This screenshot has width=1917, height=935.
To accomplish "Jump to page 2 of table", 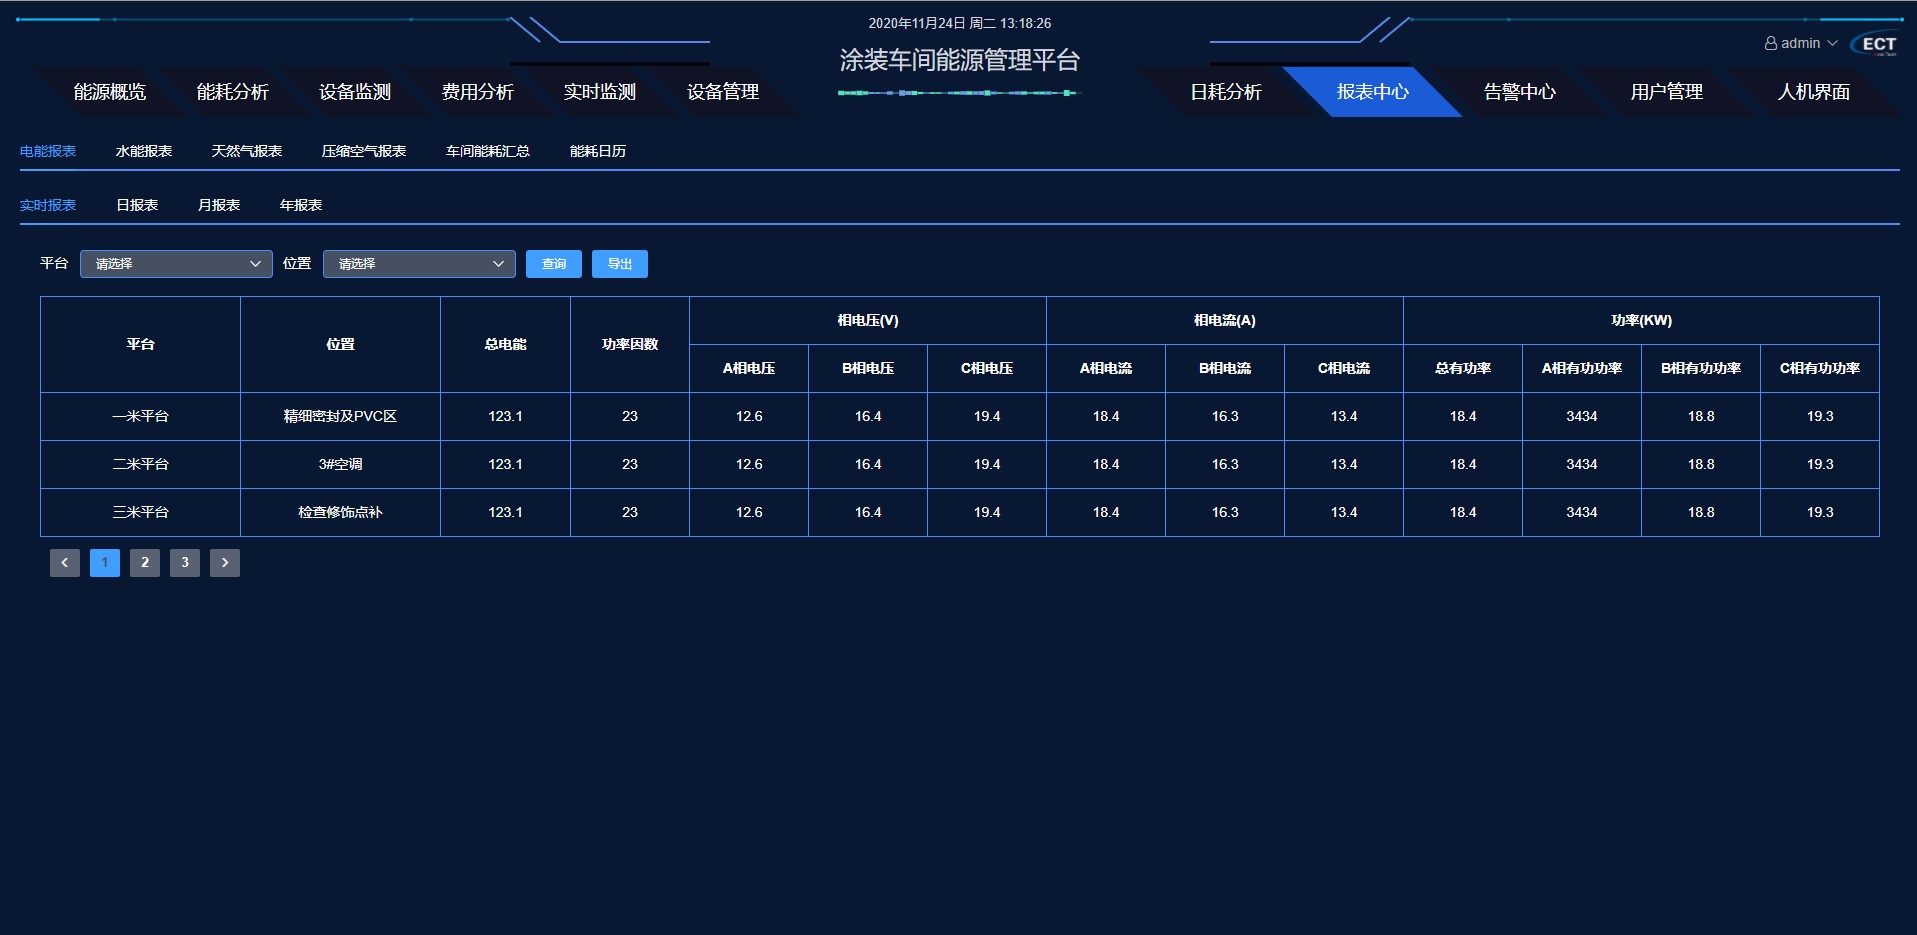I will 145,563.
